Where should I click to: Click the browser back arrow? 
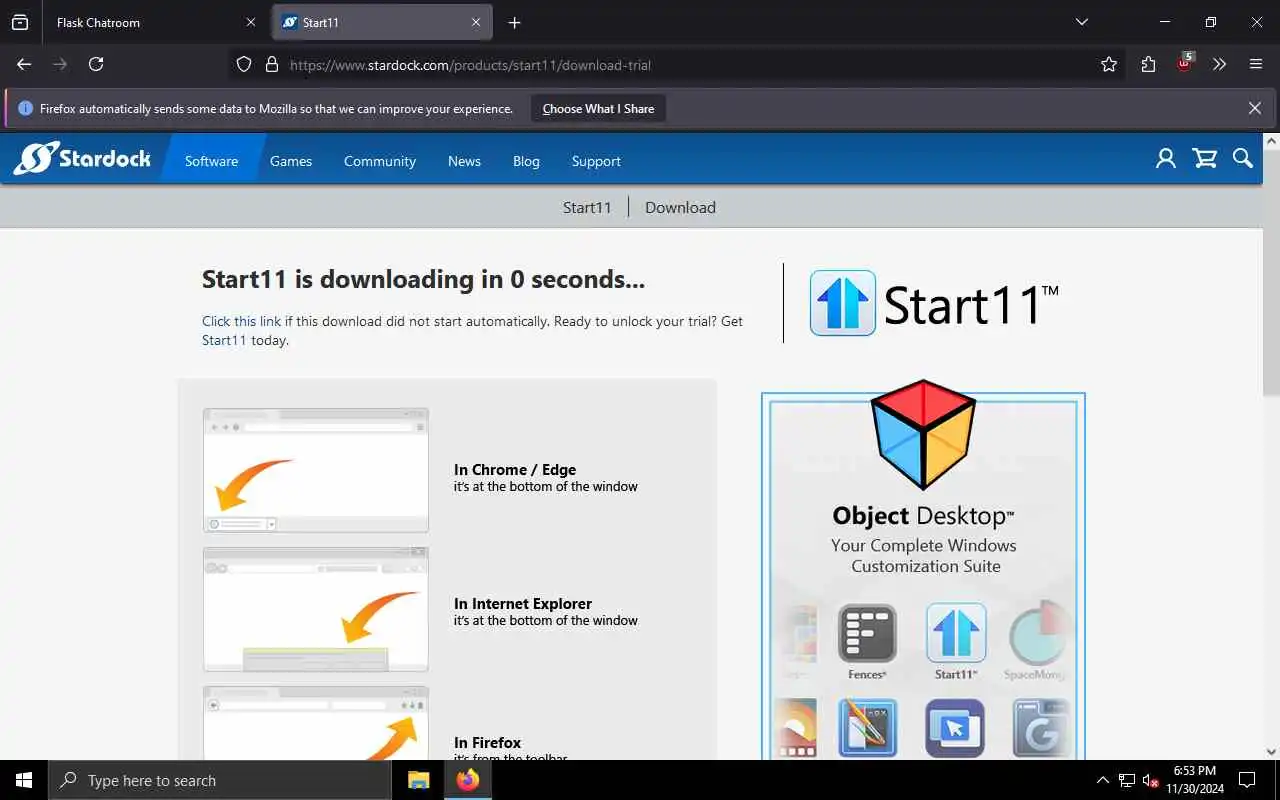(24, 64)
